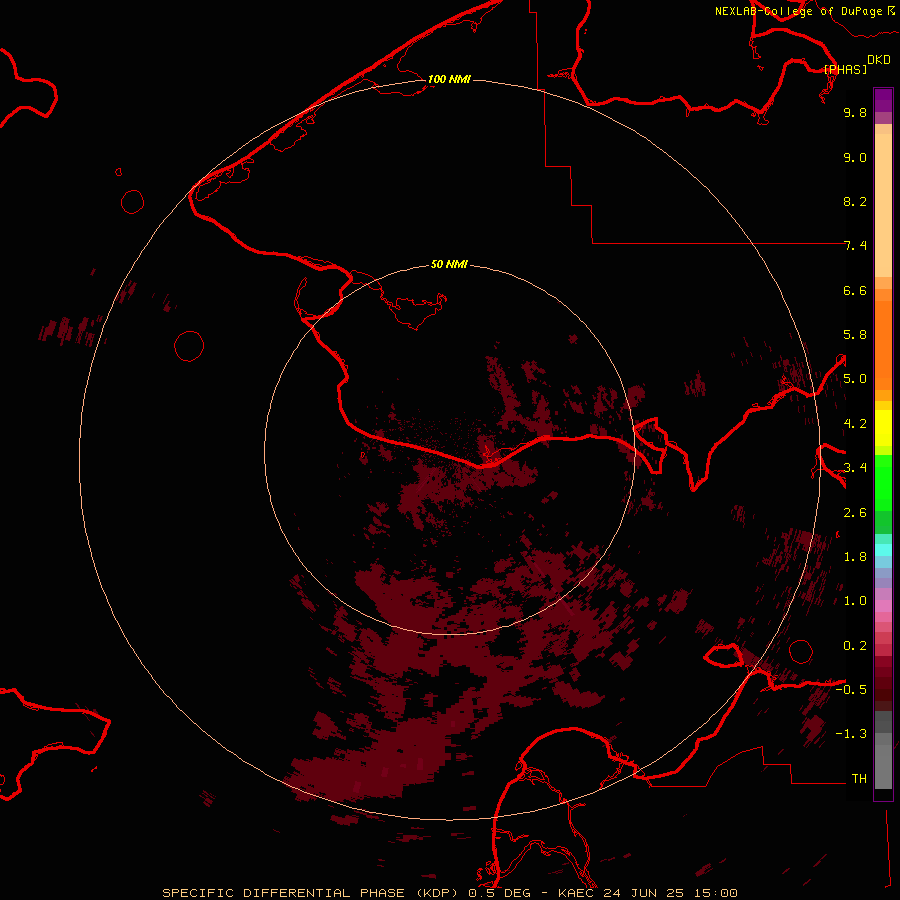Click the yellow segment of color bar
The image size is (900, 900).
[x=883, y=428]
